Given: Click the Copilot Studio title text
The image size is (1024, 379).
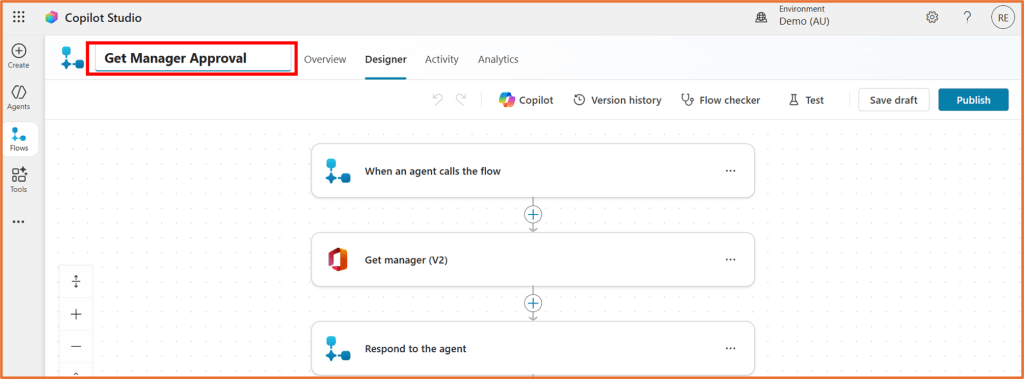Looking at the screenshot, I should [103, 18].
